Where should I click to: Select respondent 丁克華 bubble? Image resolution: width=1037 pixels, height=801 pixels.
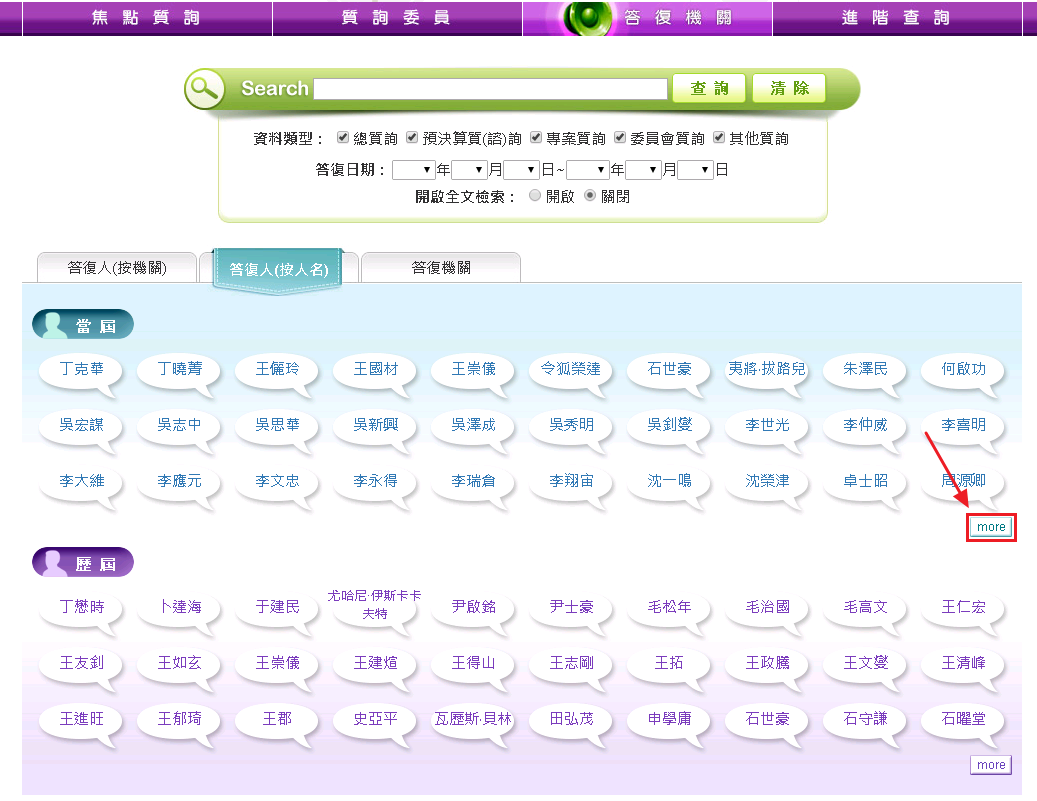click(x=82, y=369)
